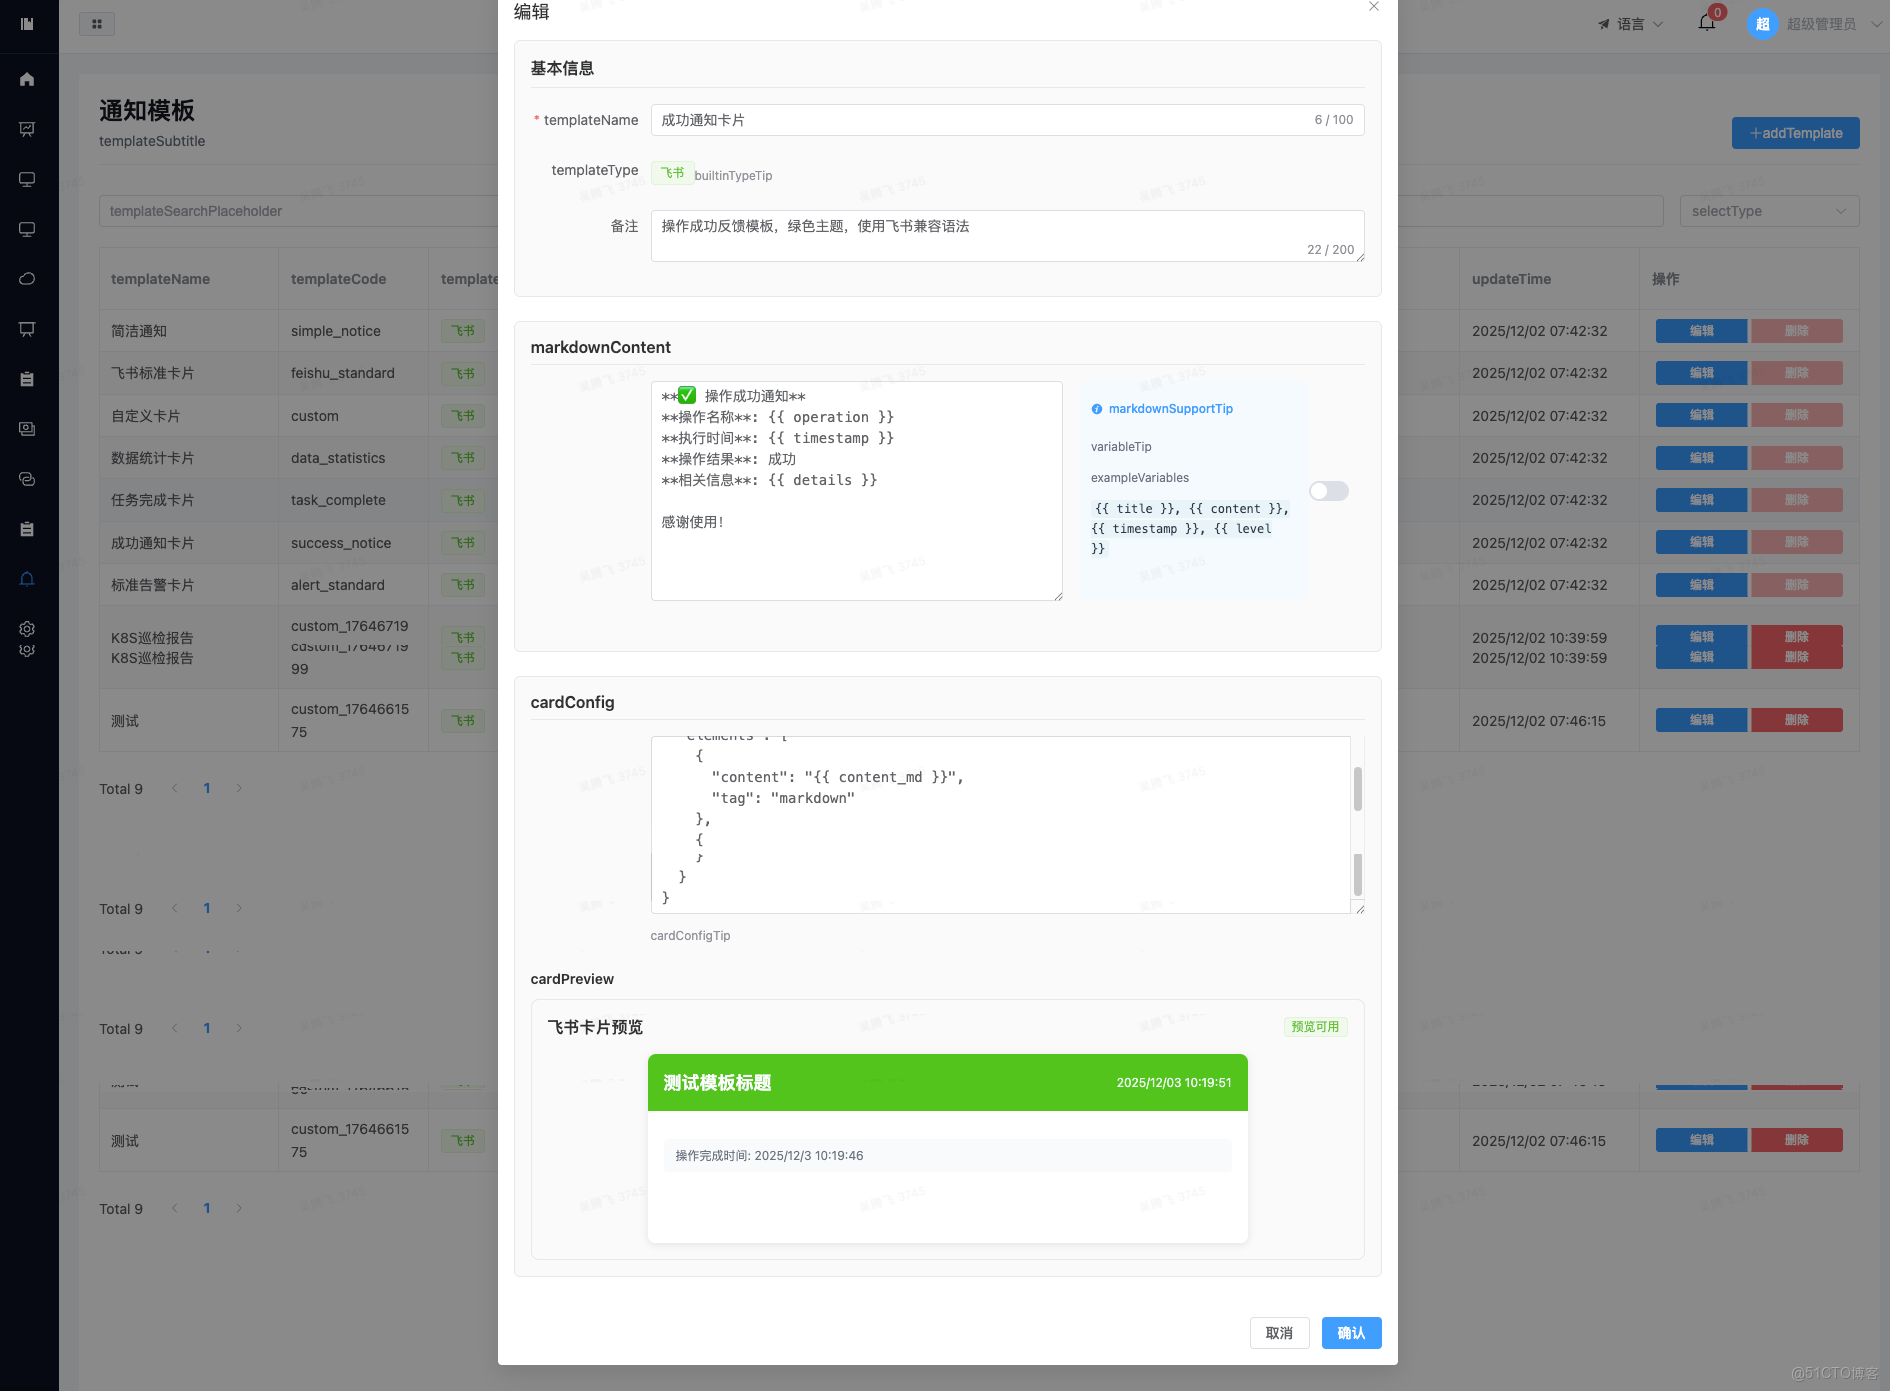Viewport: 1890px width, 1391px height.
Task: Focus the 备注 remark textarea
Action: pyautogui.click(x=1007, y=236)
